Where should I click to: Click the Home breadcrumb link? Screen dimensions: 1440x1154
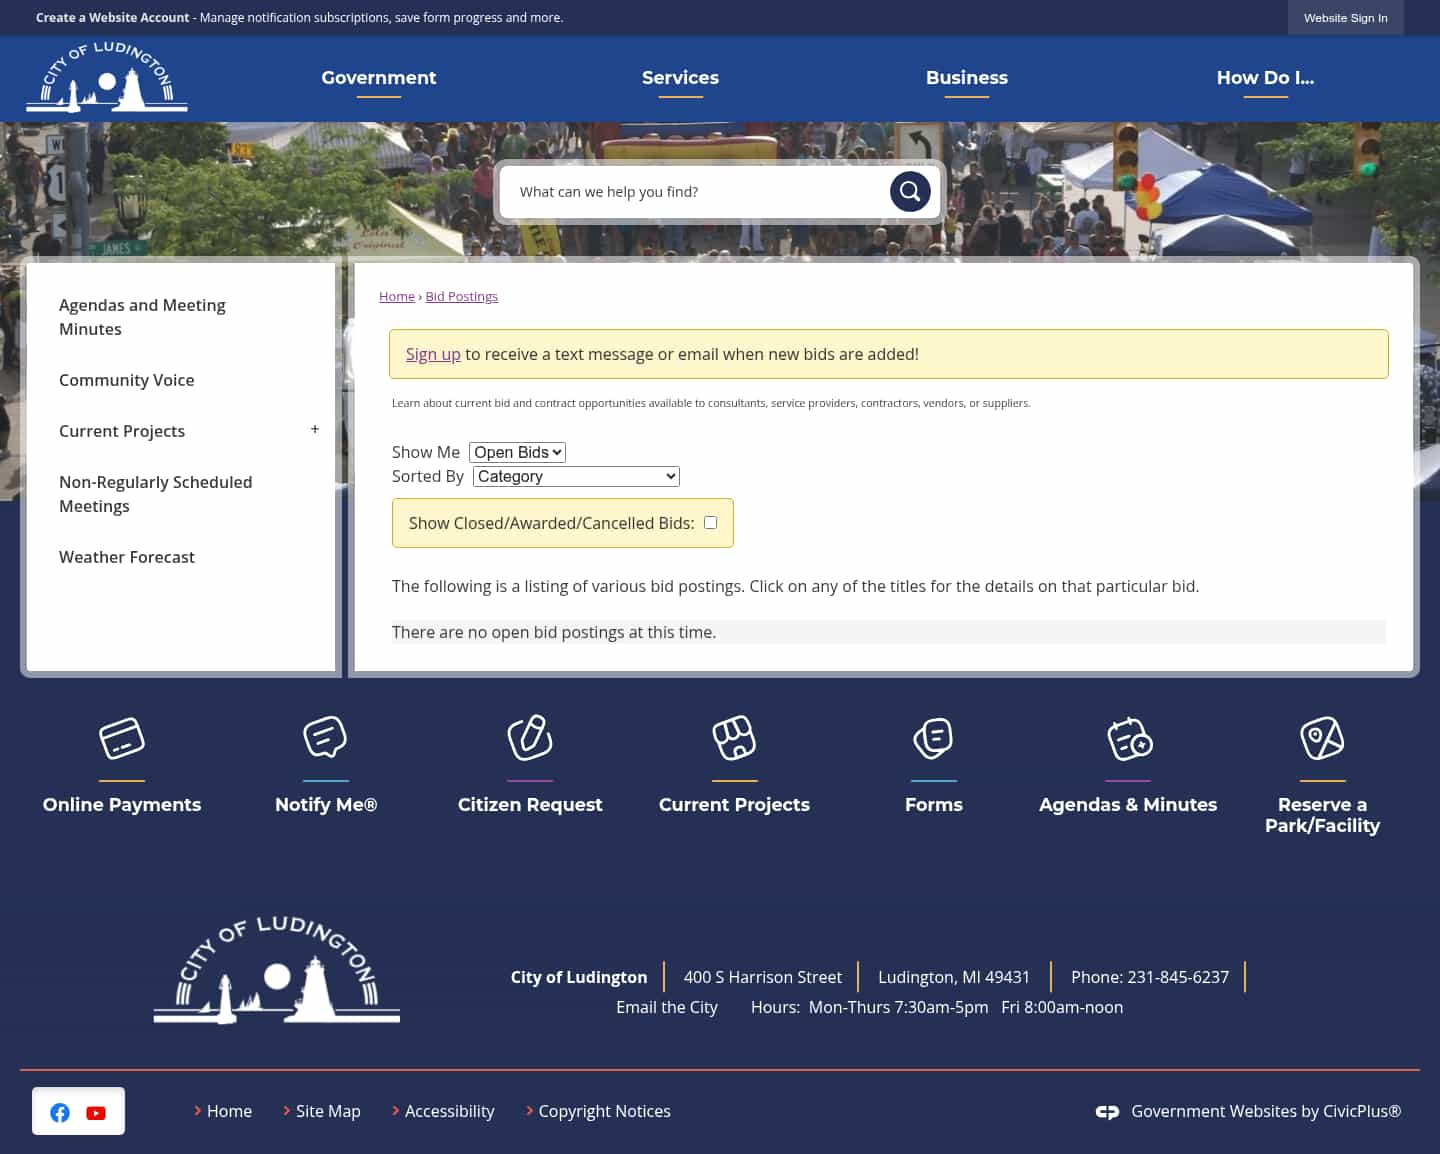397,296
